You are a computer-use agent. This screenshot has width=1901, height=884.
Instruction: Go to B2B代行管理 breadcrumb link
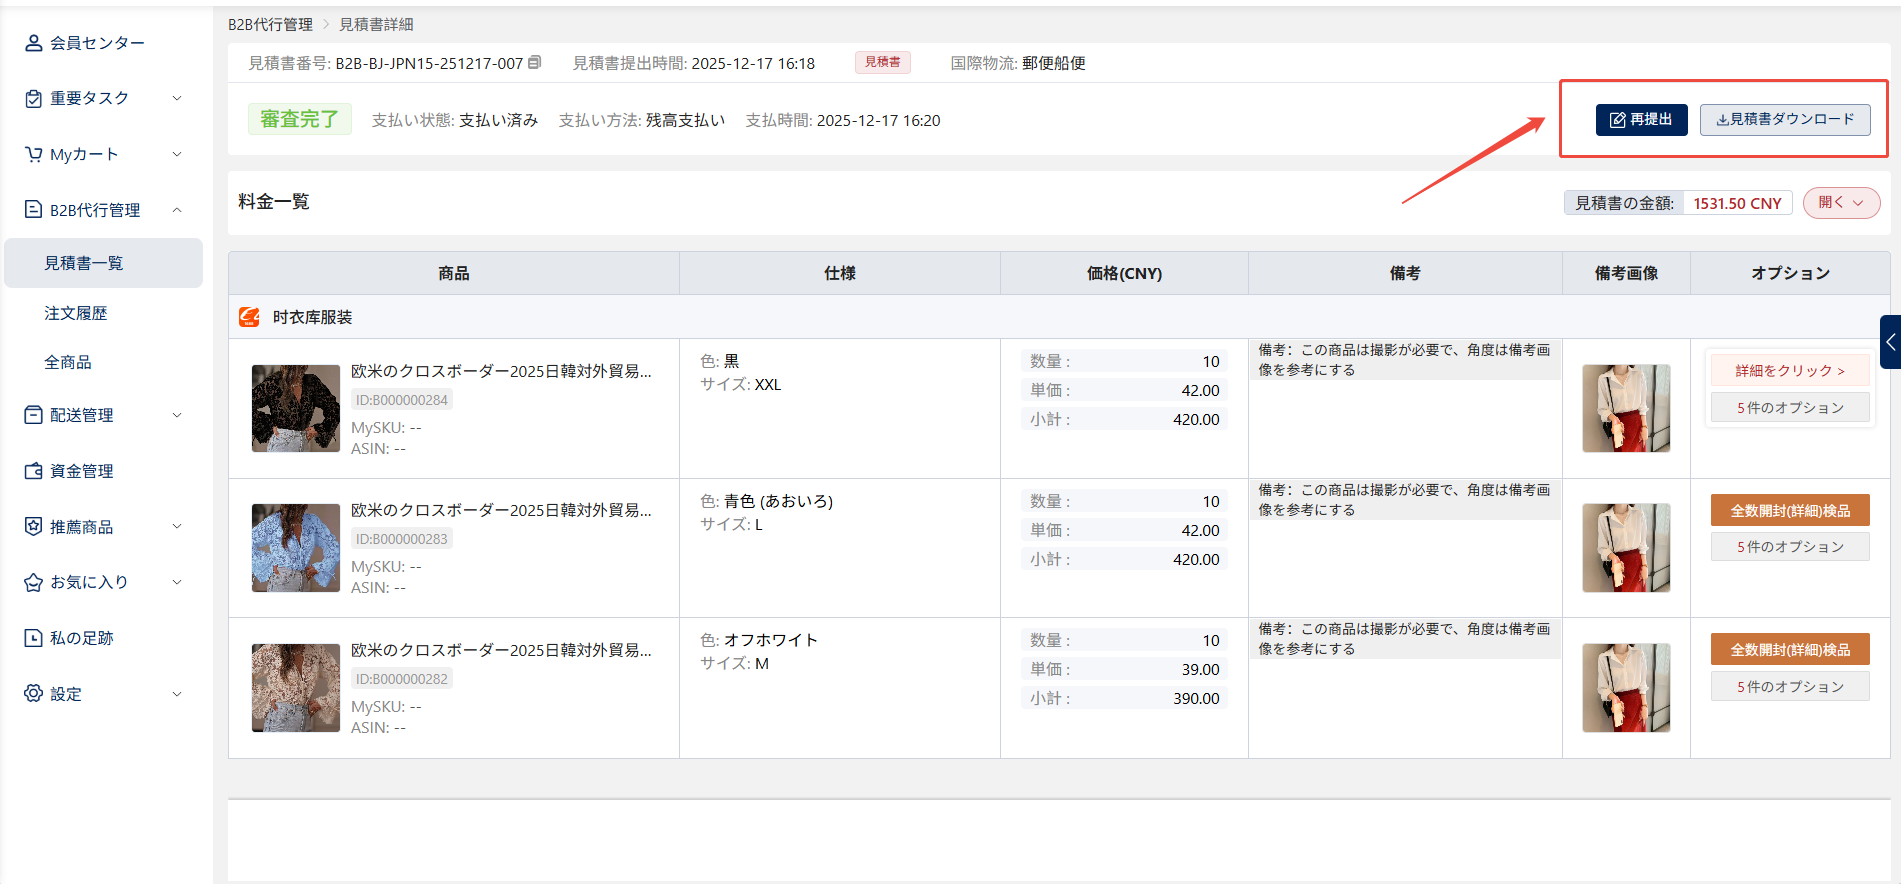pyautogui.click(x=270, y=24)
